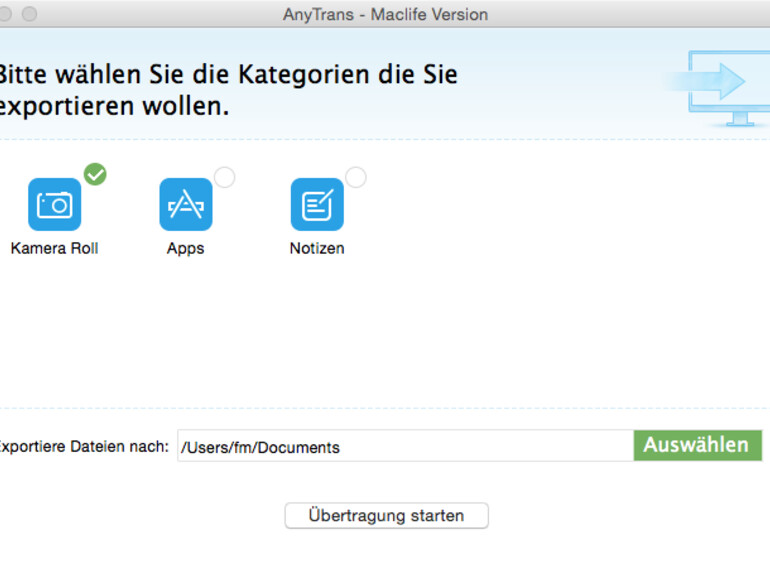Select the Notizen category icon
The image size is (770, 578).
tap(317, 204)
